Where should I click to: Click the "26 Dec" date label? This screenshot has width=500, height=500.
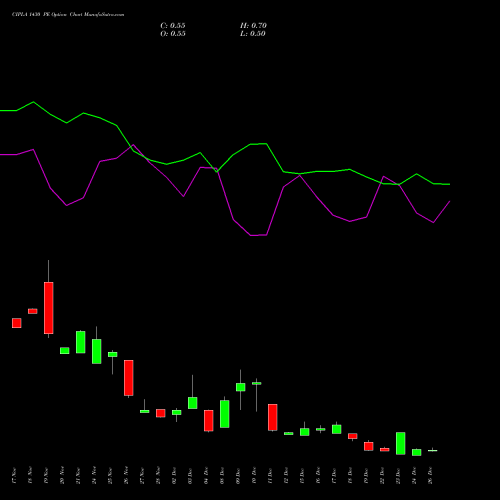pos(430,476)
